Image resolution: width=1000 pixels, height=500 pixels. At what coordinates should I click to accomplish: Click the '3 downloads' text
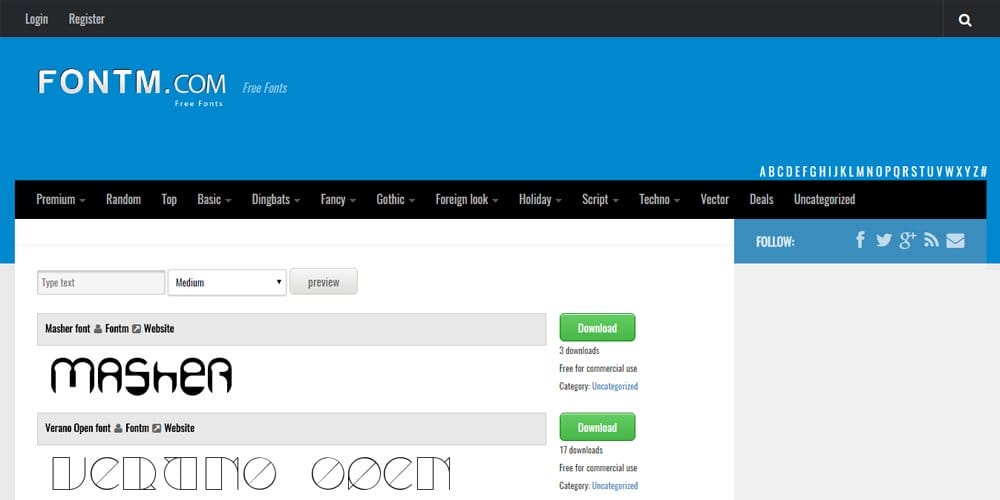coord(579,351)
